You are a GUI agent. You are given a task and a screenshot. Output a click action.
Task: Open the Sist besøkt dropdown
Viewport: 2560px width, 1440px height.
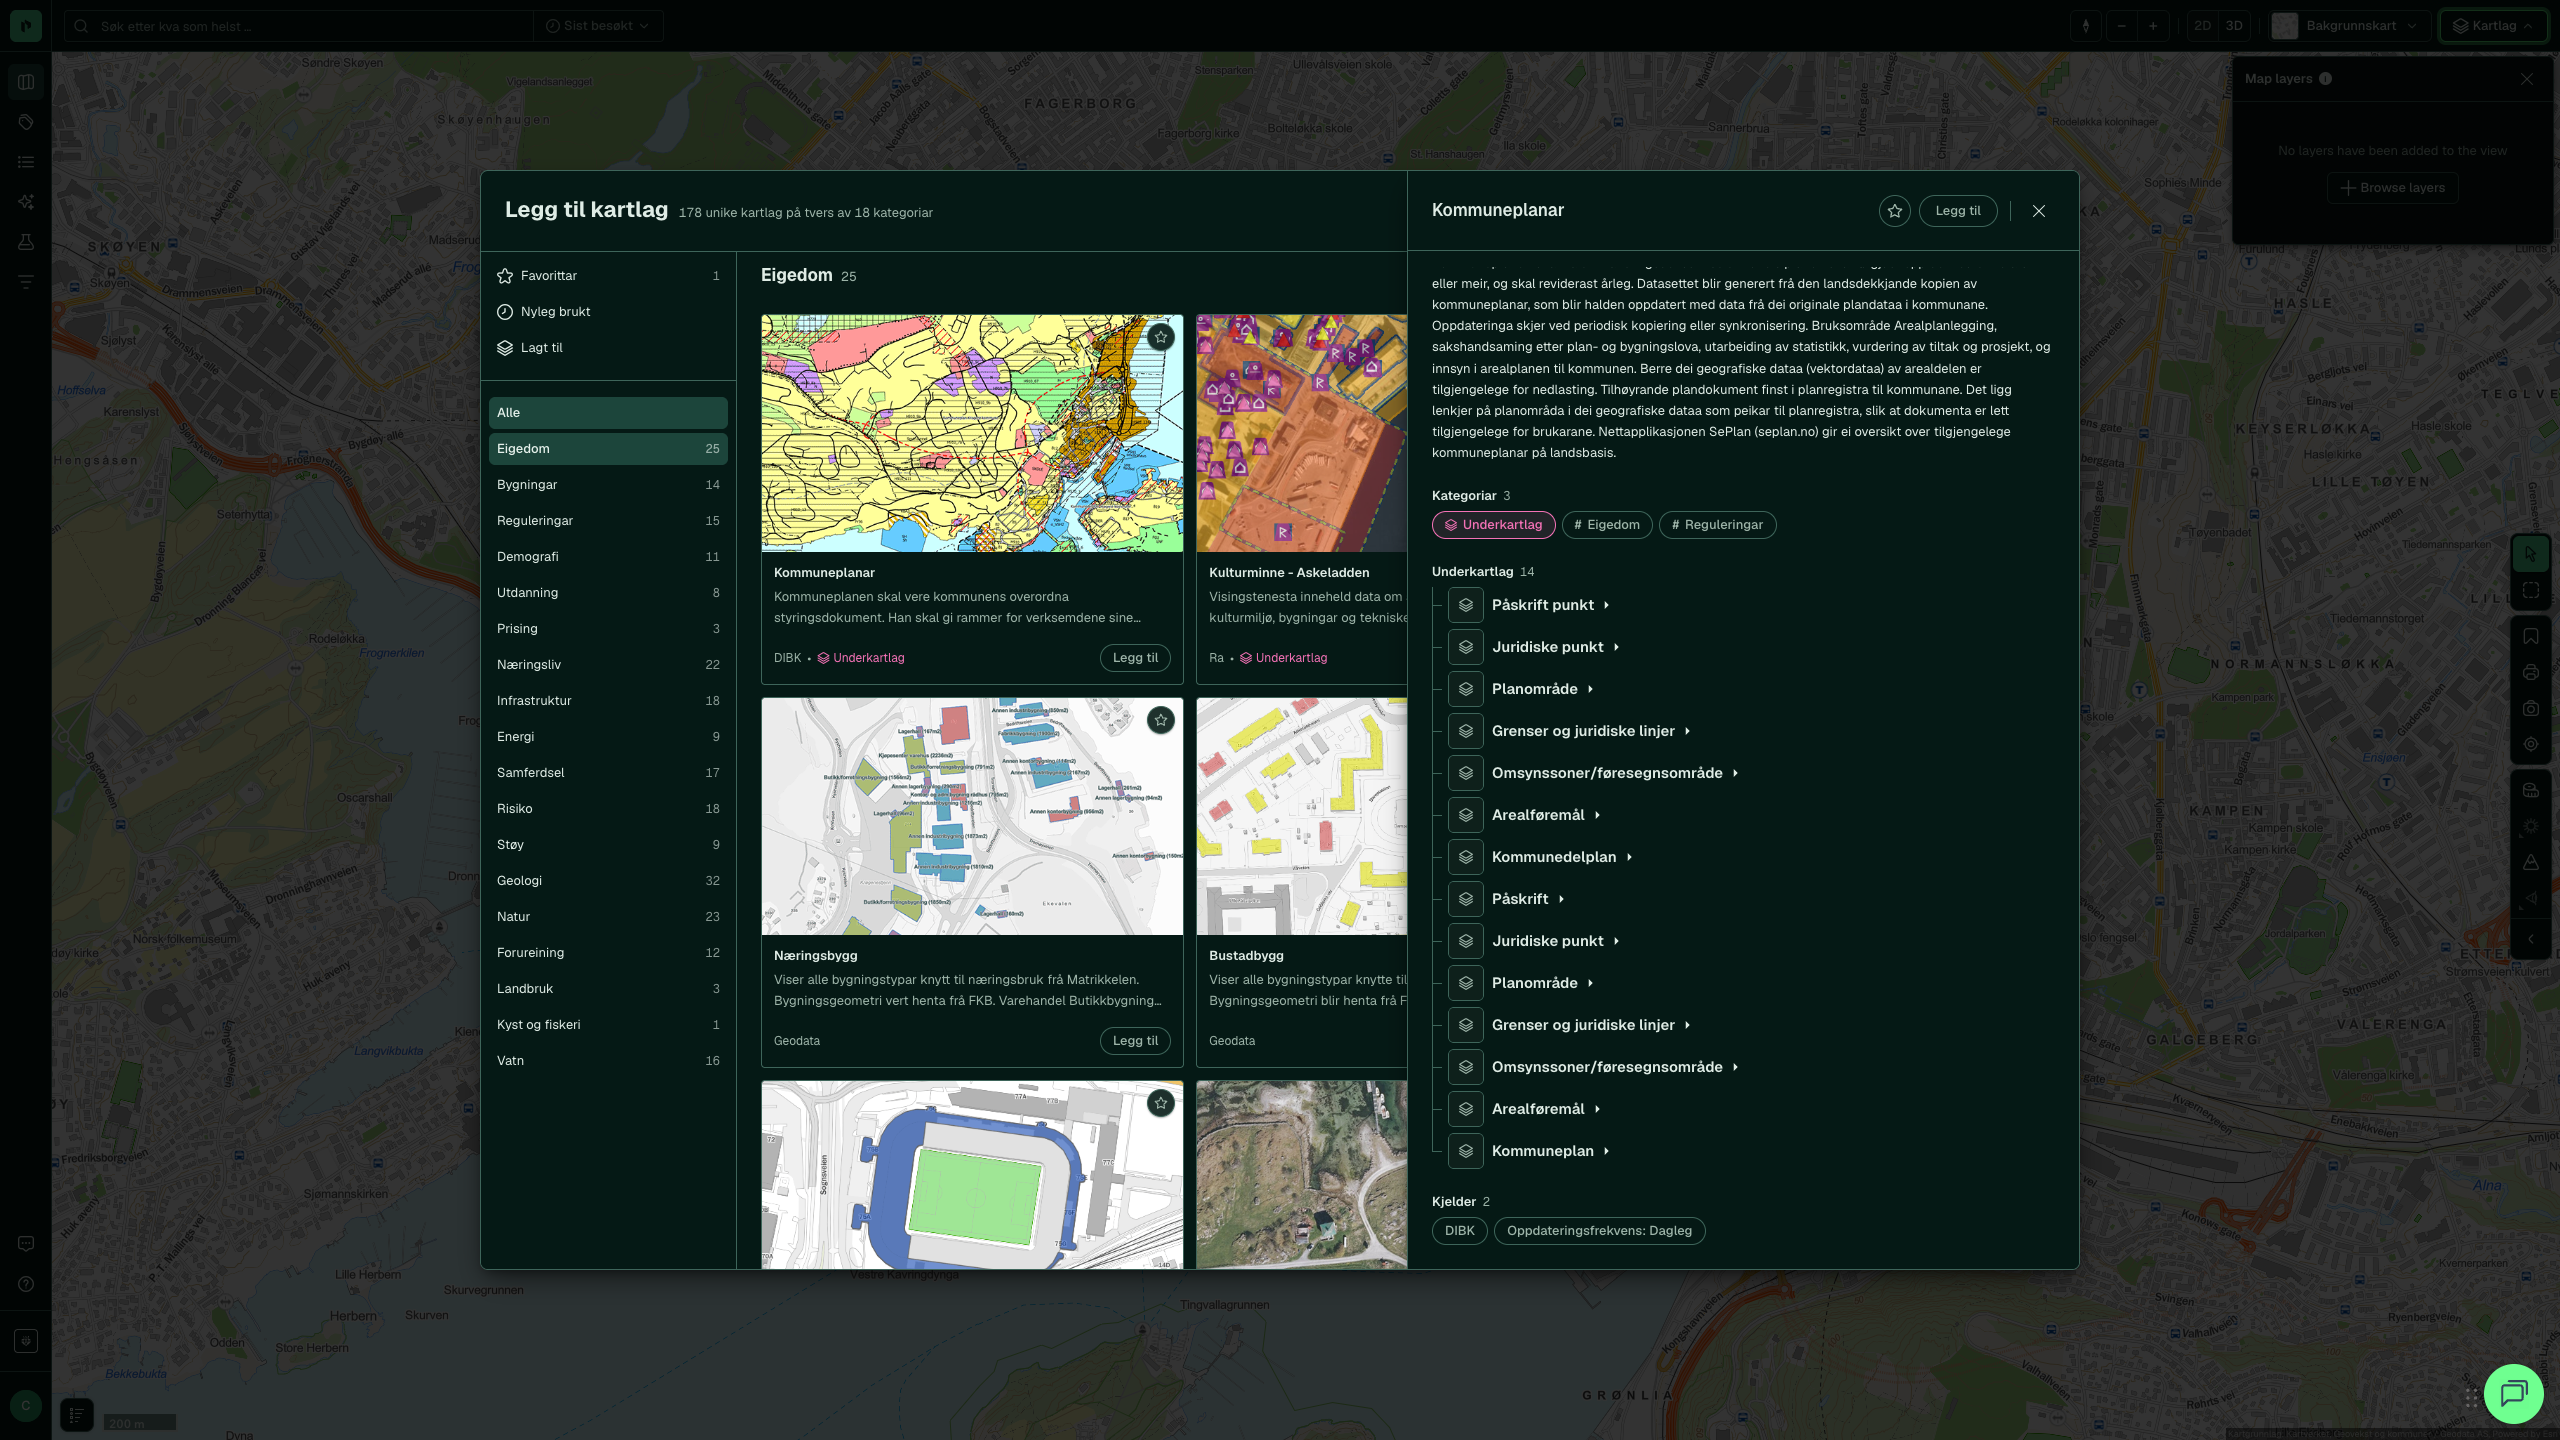(x=597, y=26)
